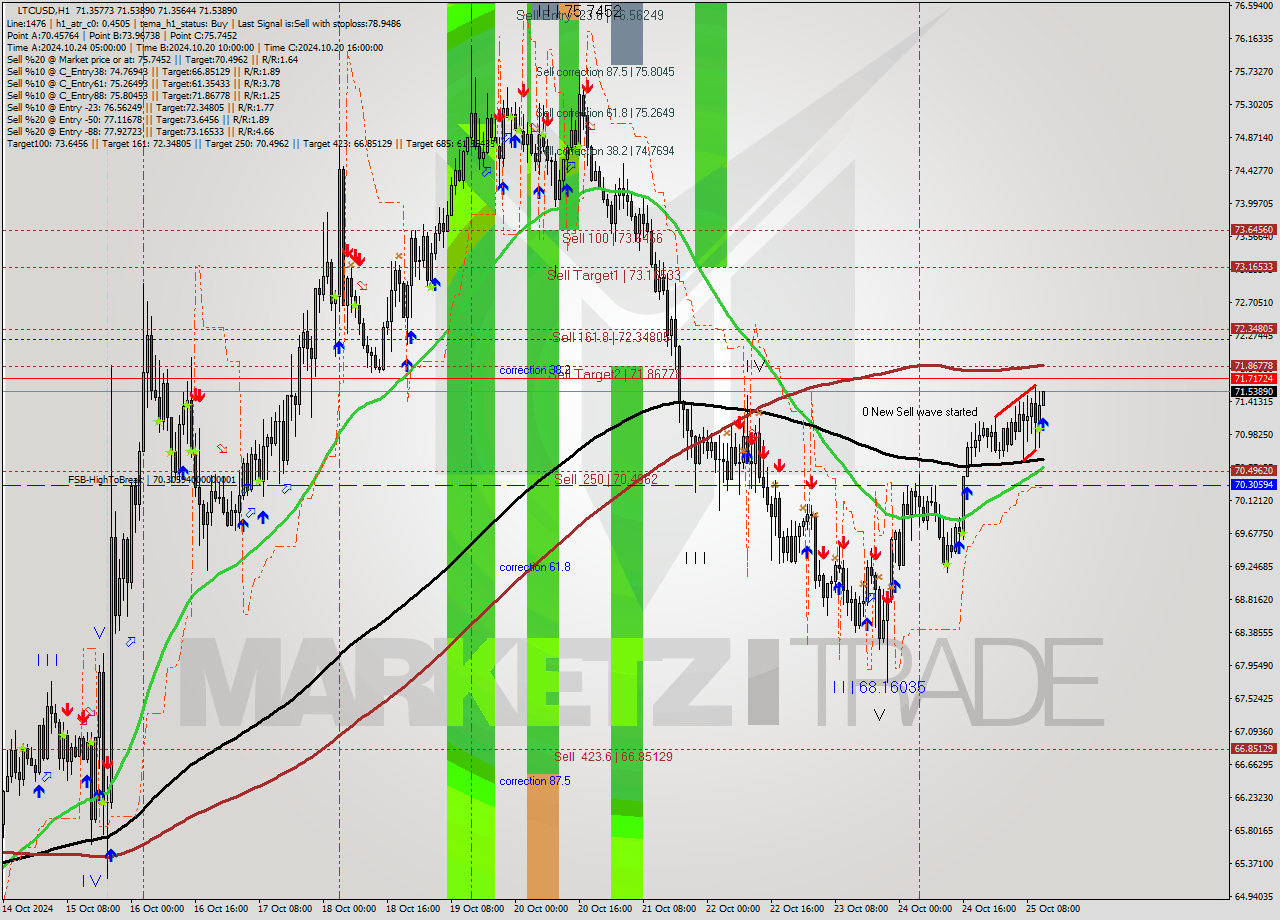Select the '19 Oct 08:00' time label
The height and width of the screenshot is (920, 1280).
click(x=477, y=909)
